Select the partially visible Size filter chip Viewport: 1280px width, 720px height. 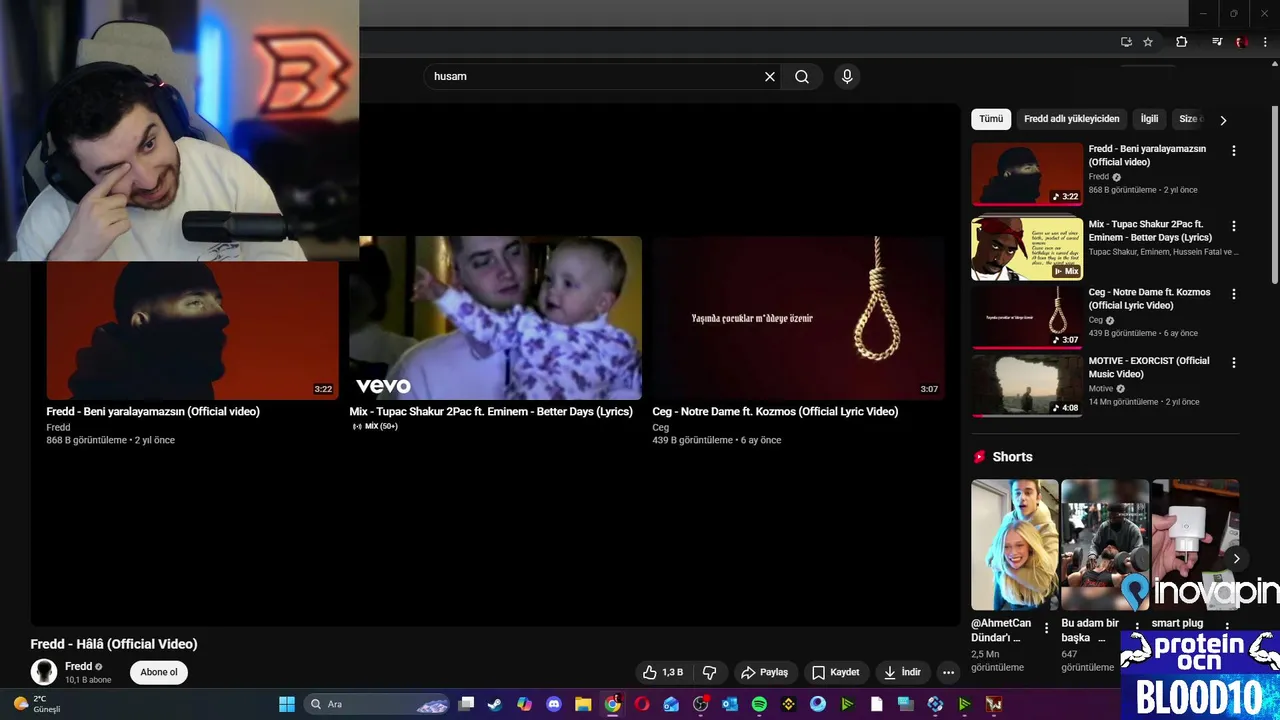[1189, 119]
